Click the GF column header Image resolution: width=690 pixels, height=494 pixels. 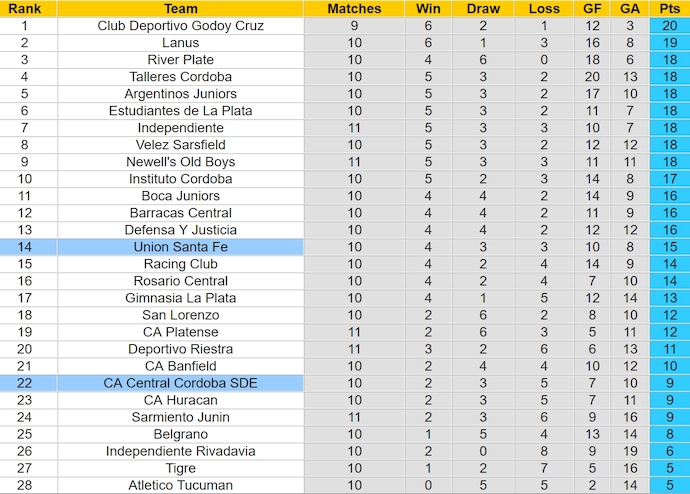click(x=592, y=9)
